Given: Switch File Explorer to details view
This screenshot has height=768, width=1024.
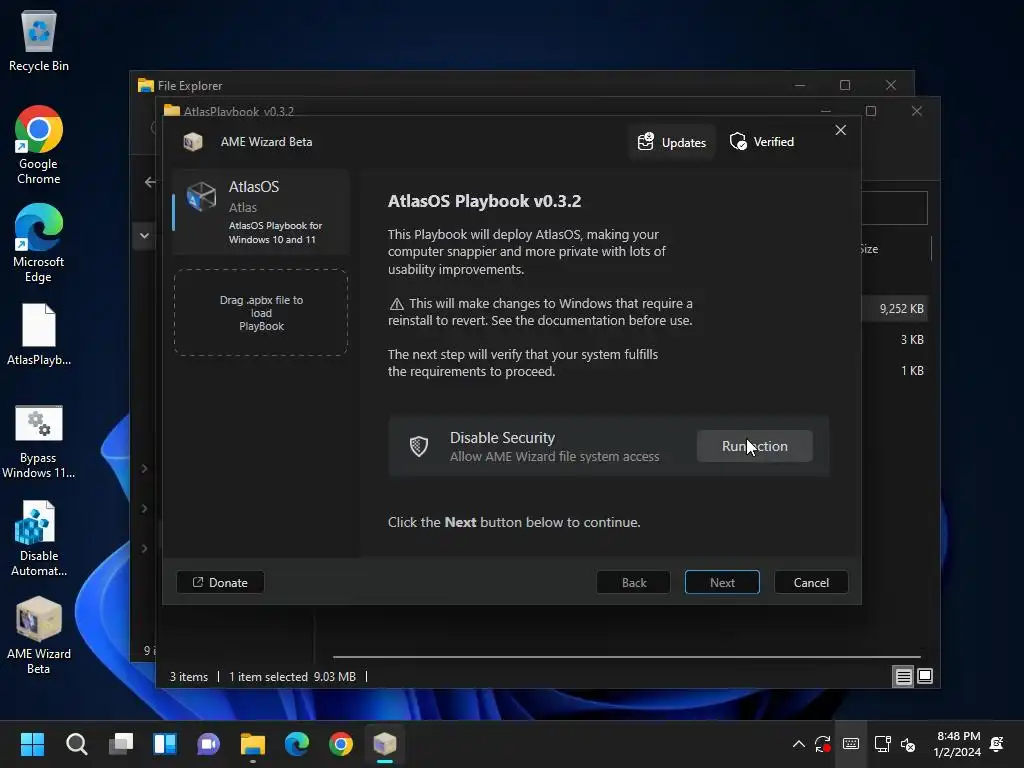Looking at the screenshot, I should click(903, 677).
